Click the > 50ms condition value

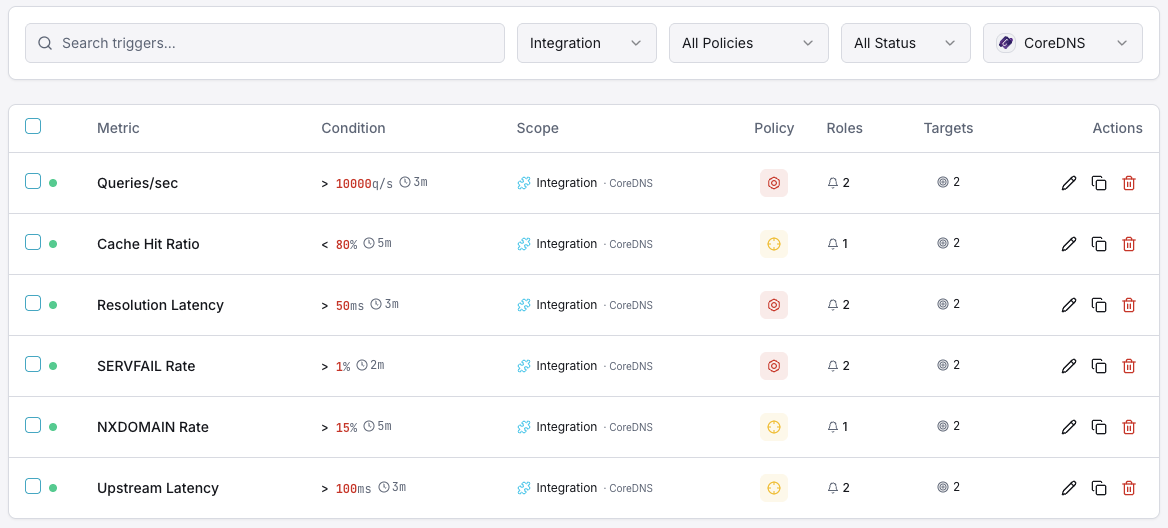pos(343,305)
